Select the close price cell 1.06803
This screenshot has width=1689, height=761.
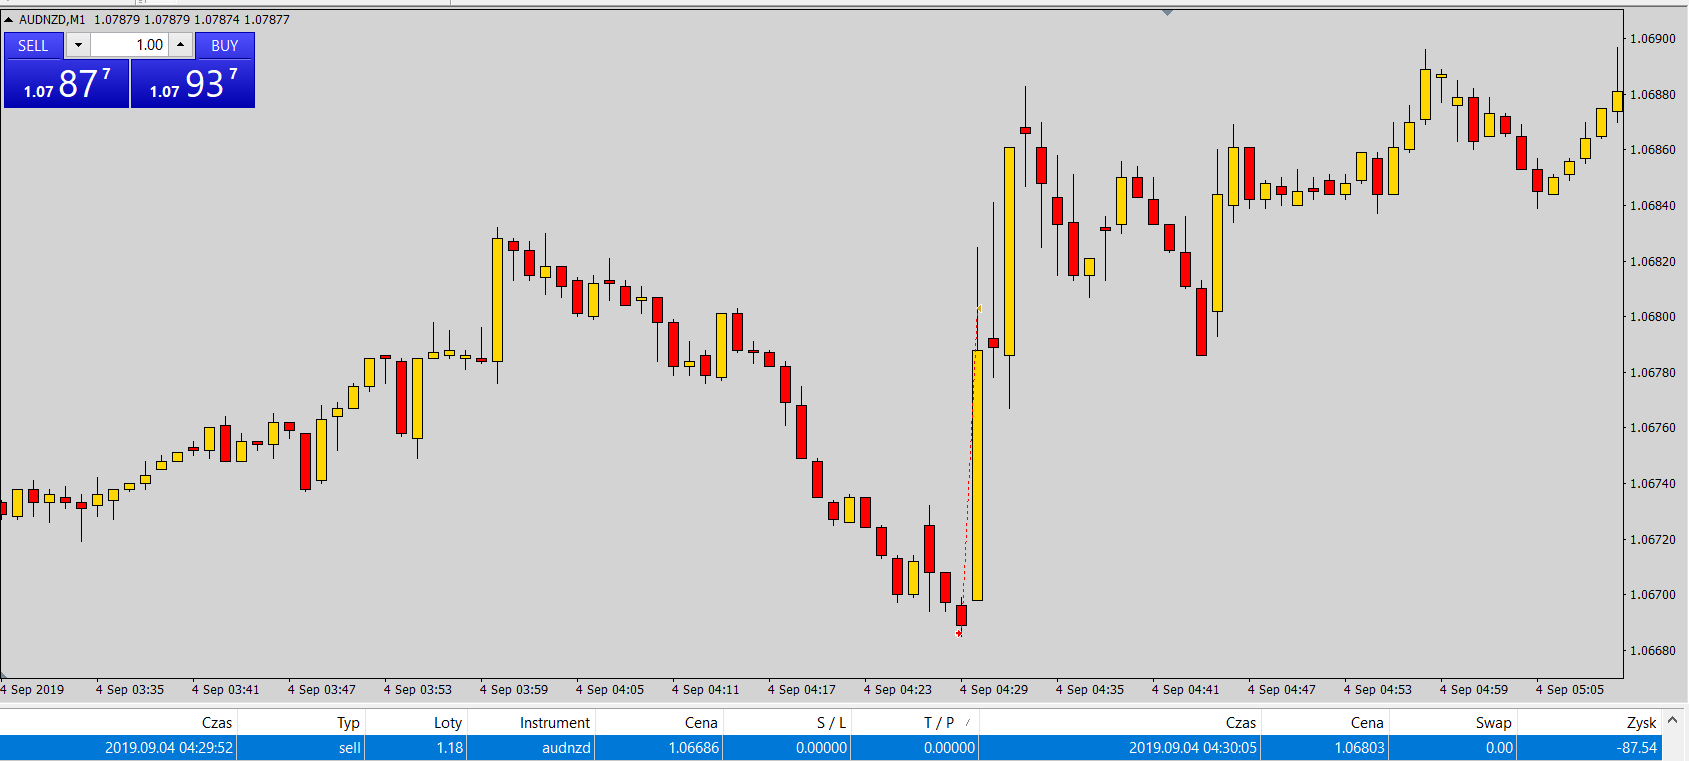[x=1325, y=748]
